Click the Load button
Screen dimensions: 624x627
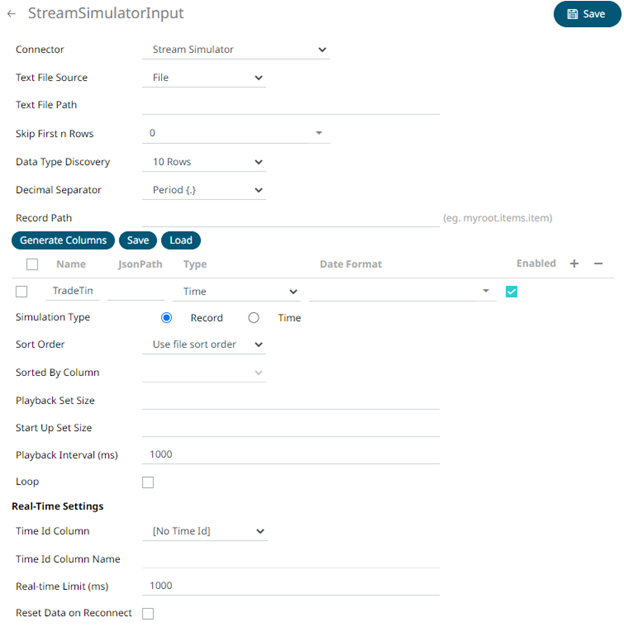[180, 240]
